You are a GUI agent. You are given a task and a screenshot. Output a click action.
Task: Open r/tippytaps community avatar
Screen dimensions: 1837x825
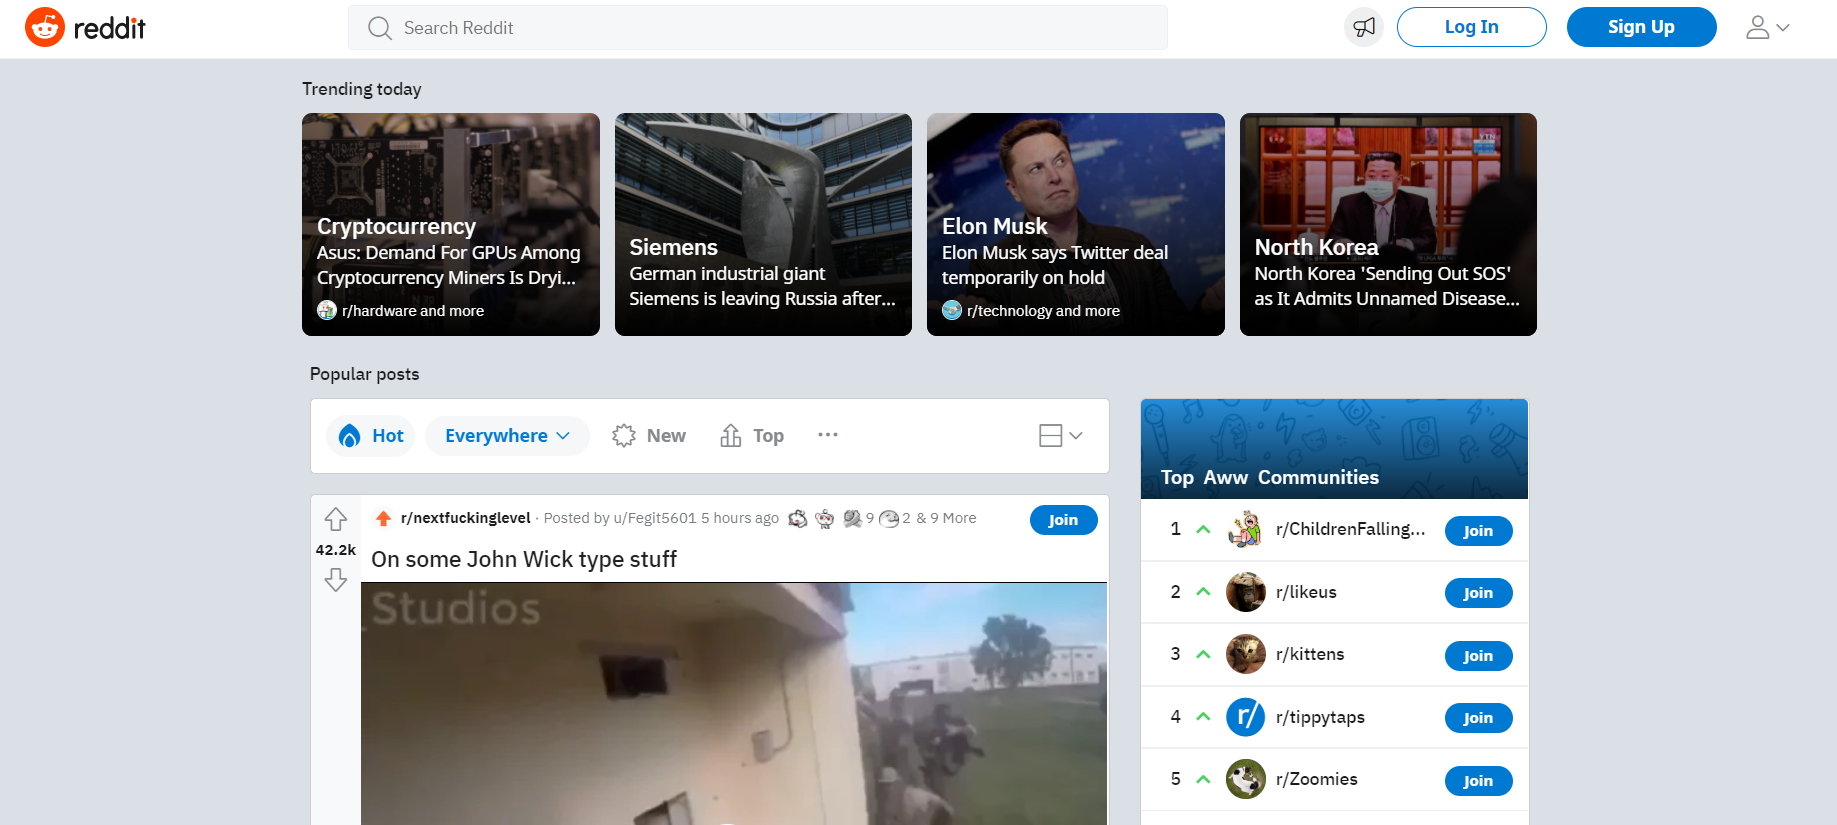[x=1246, y=717]
